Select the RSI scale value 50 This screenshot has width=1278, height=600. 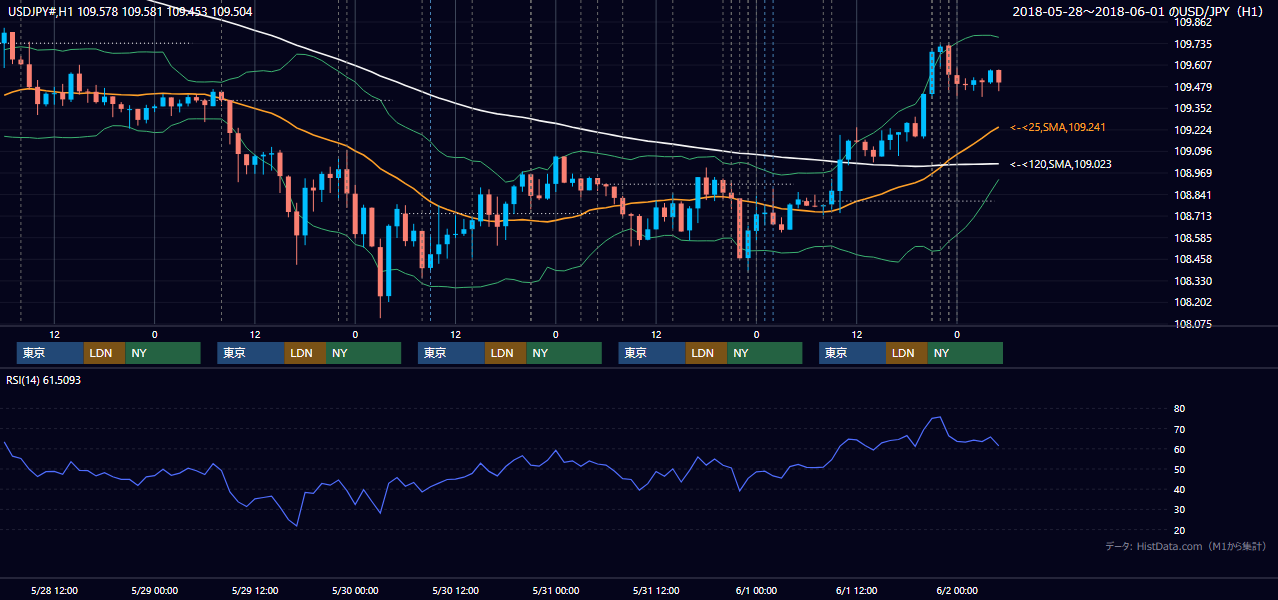[x=1180, y=469]
